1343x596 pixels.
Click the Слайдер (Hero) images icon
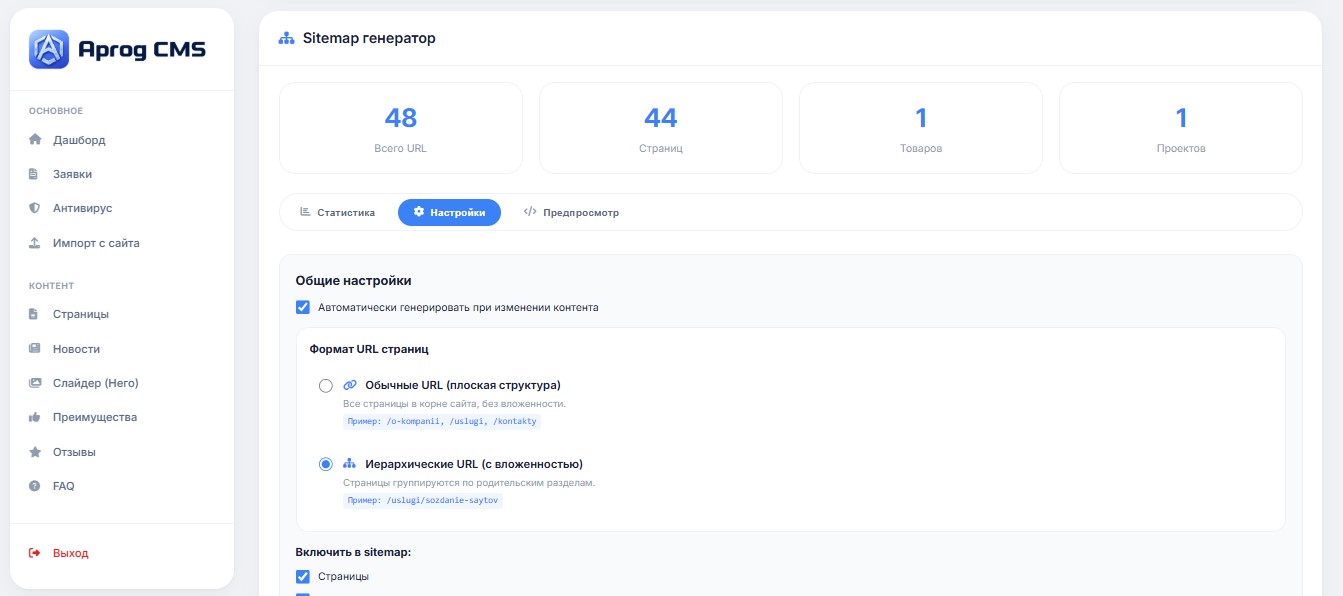click(35, 383)
